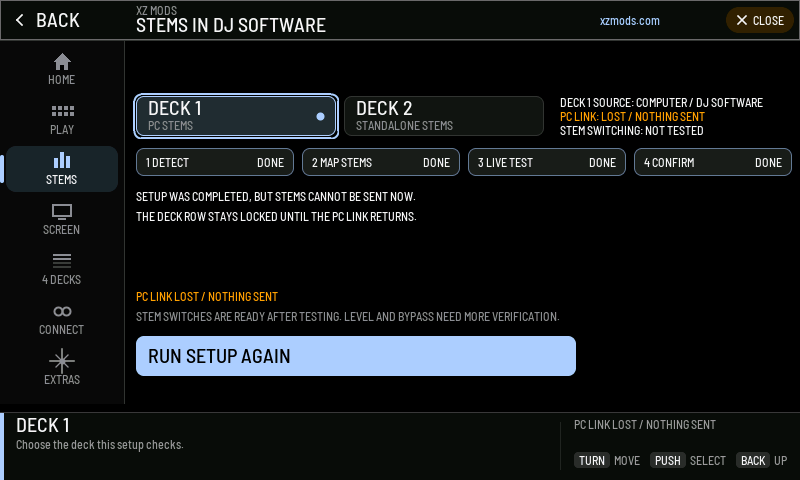Select Deck 1 PC Stems
This screenshot has width=800, height=480.
[x=236, y=116]
